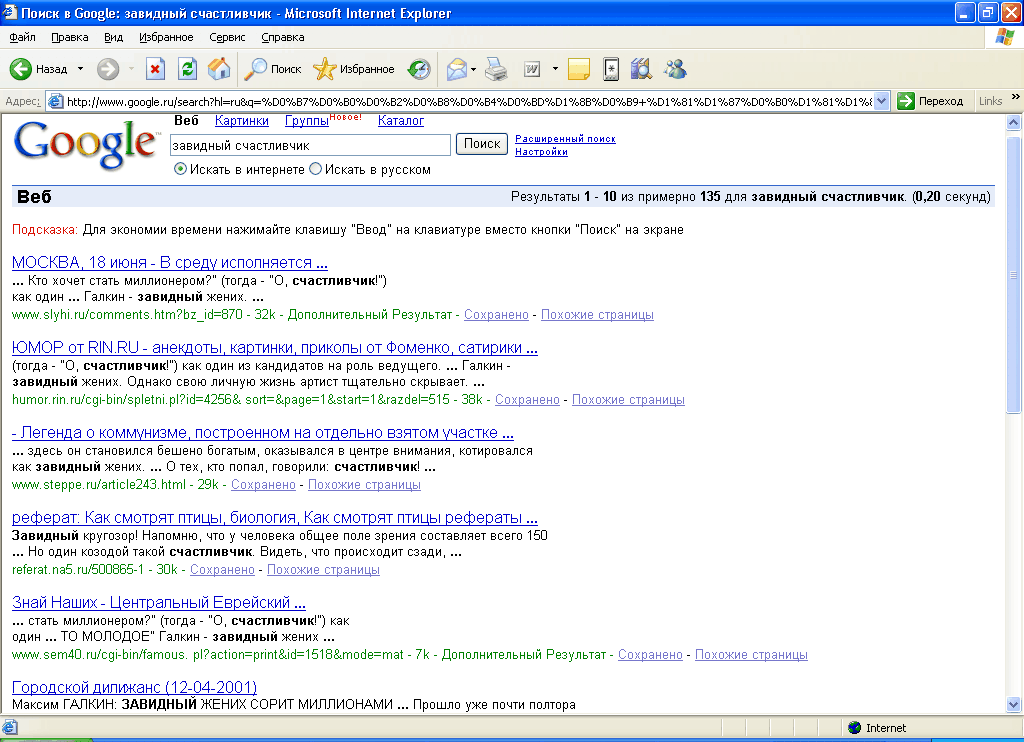Open the Поиск search pane
Viewport: 1024px width, 742px height.
pos(272,69)
